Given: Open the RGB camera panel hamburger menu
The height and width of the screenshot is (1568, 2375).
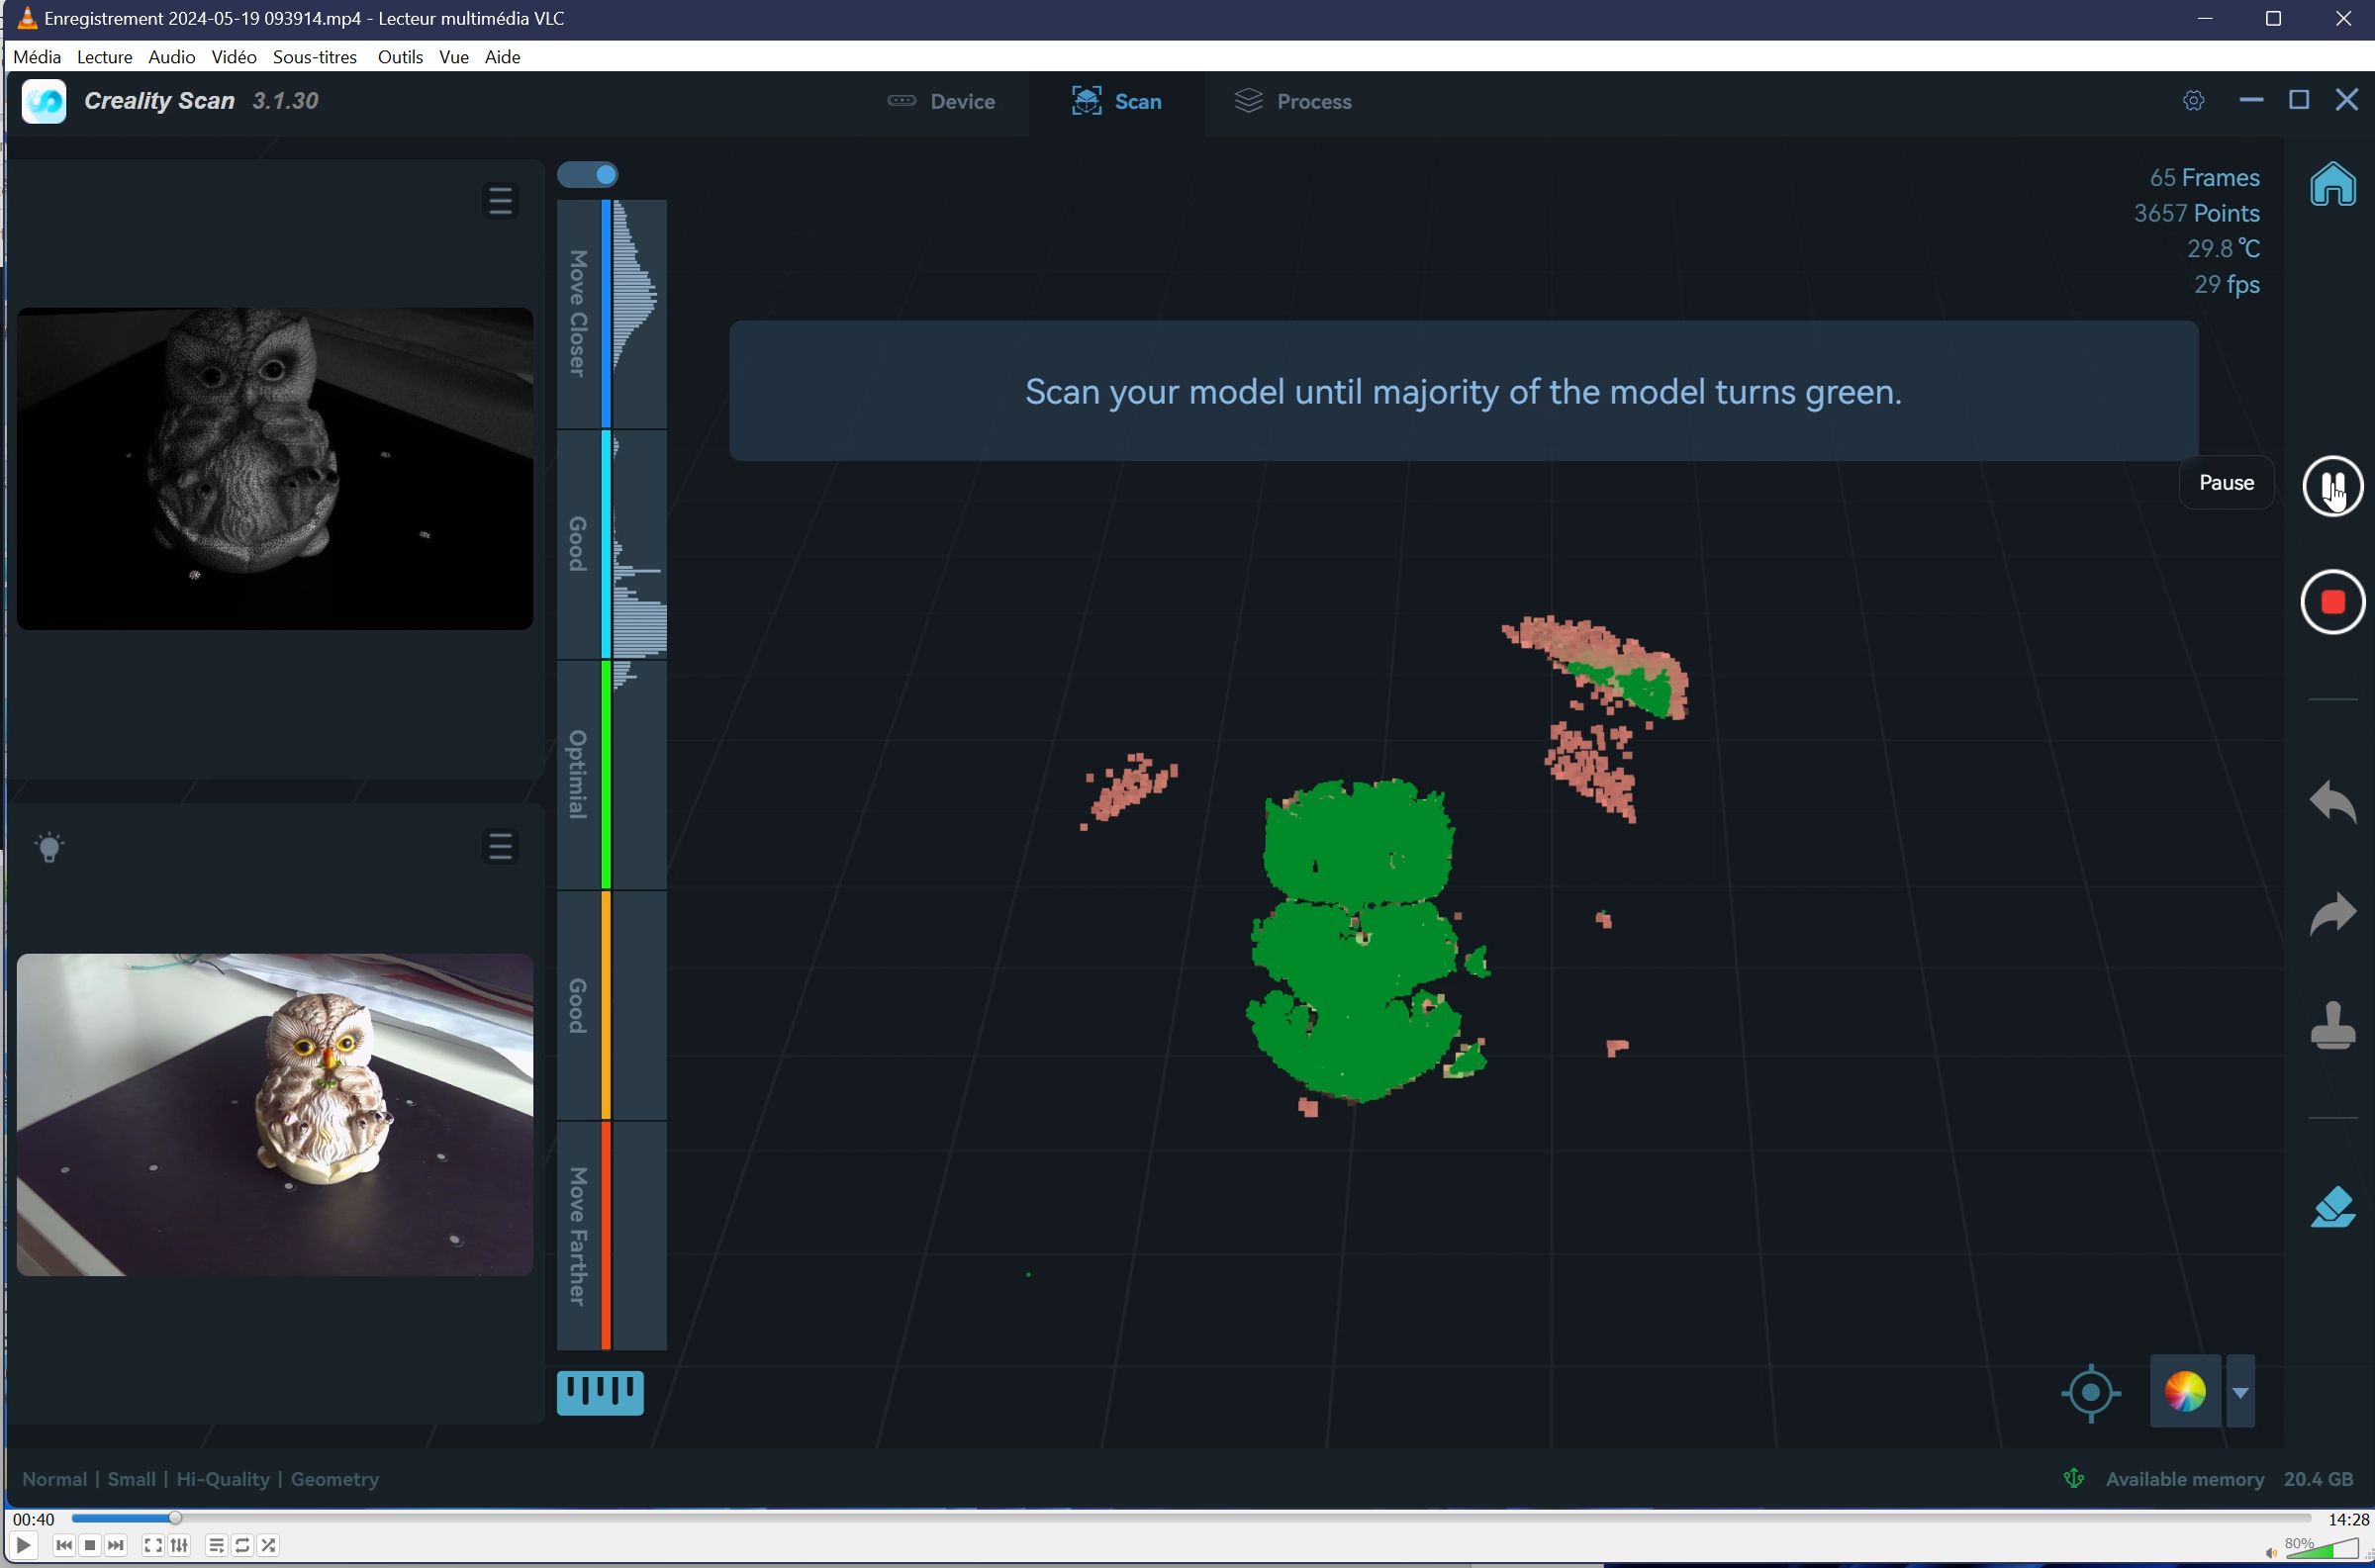Looking at the screenshot, I should point(500,847).
